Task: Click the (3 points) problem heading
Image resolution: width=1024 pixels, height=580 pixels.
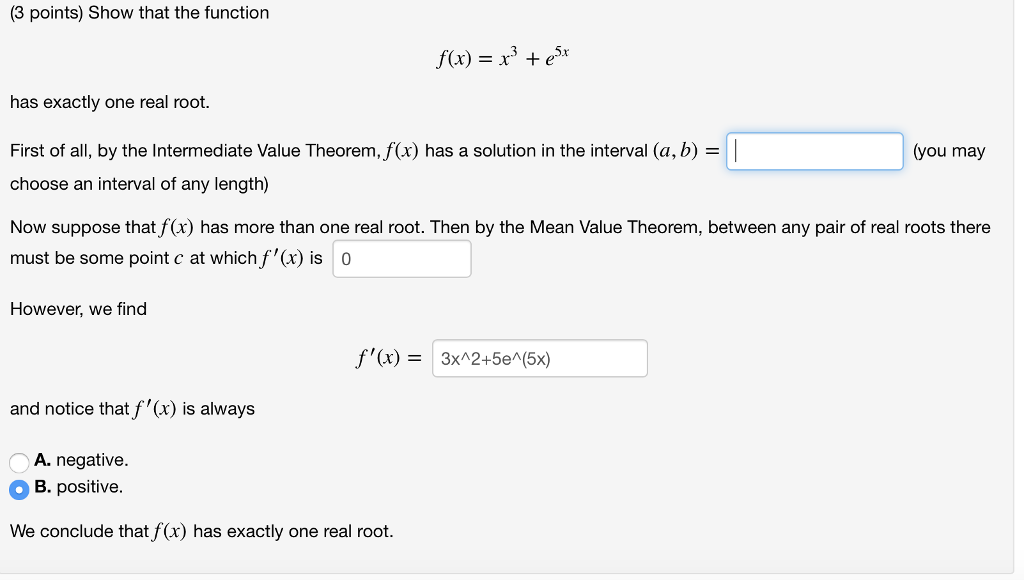Action: click(139, 13)
